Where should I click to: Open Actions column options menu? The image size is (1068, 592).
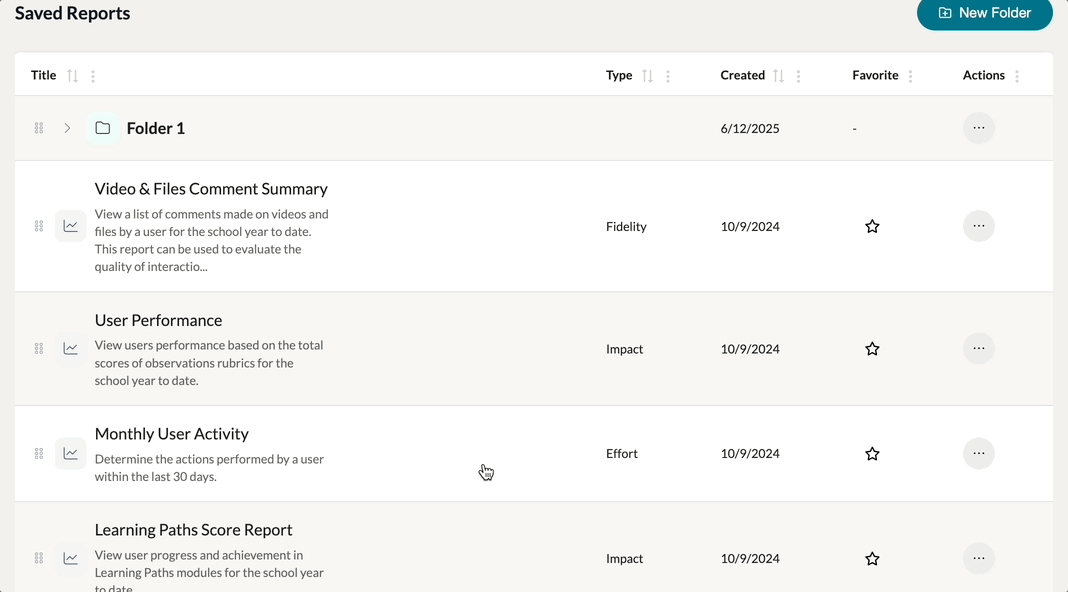coord(1017,76)
